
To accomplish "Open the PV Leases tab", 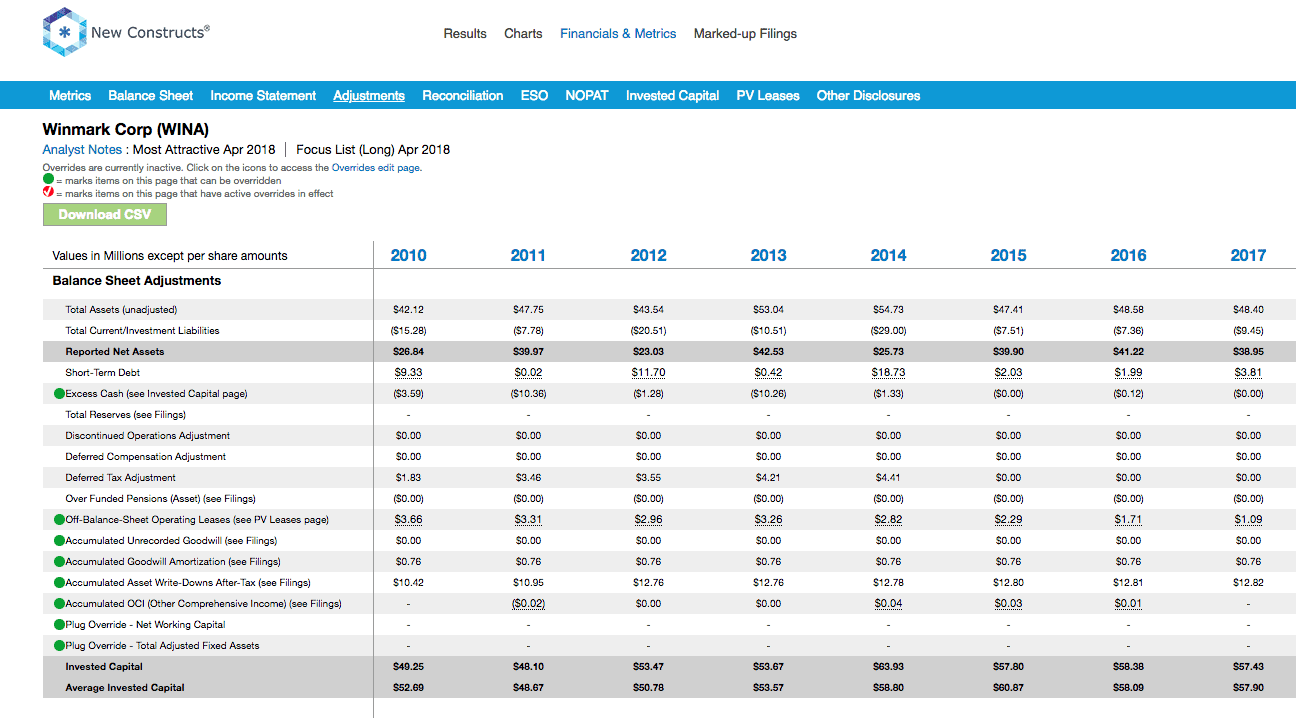I will pos(768,96).
